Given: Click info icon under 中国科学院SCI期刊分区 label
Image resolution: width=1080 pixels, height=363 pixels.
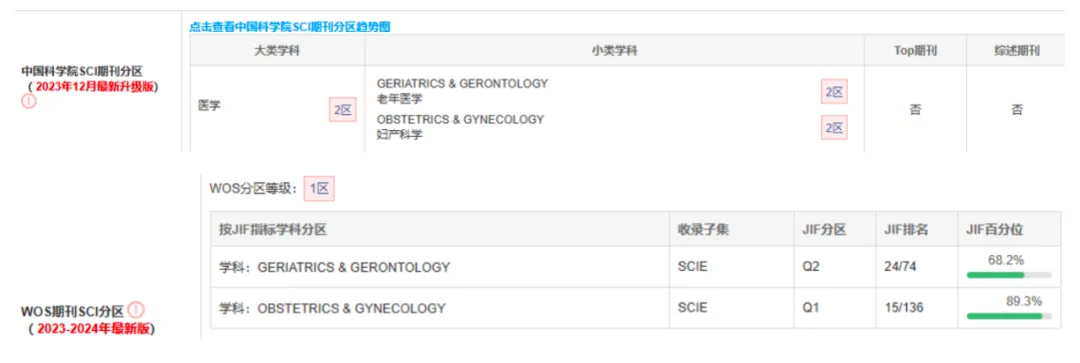Looking at the screenshot, I should point(28,101).
